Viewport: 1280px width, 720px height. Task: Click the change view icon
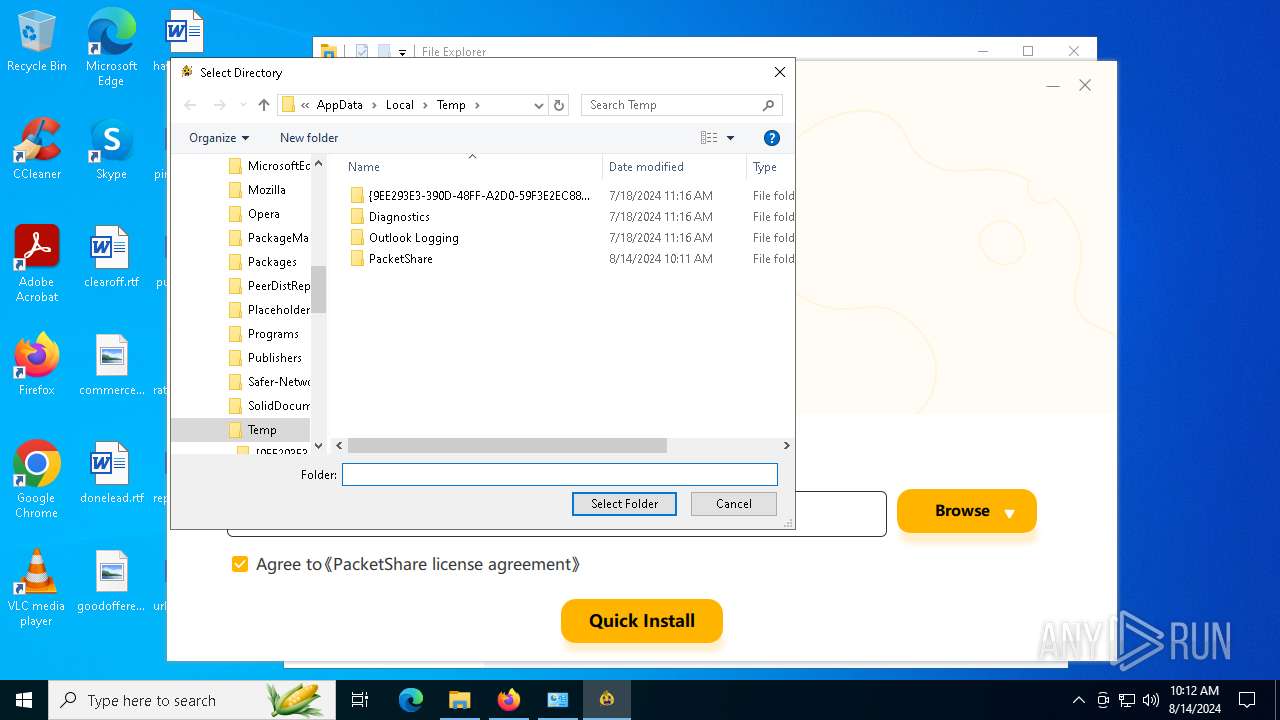(709, 138)
